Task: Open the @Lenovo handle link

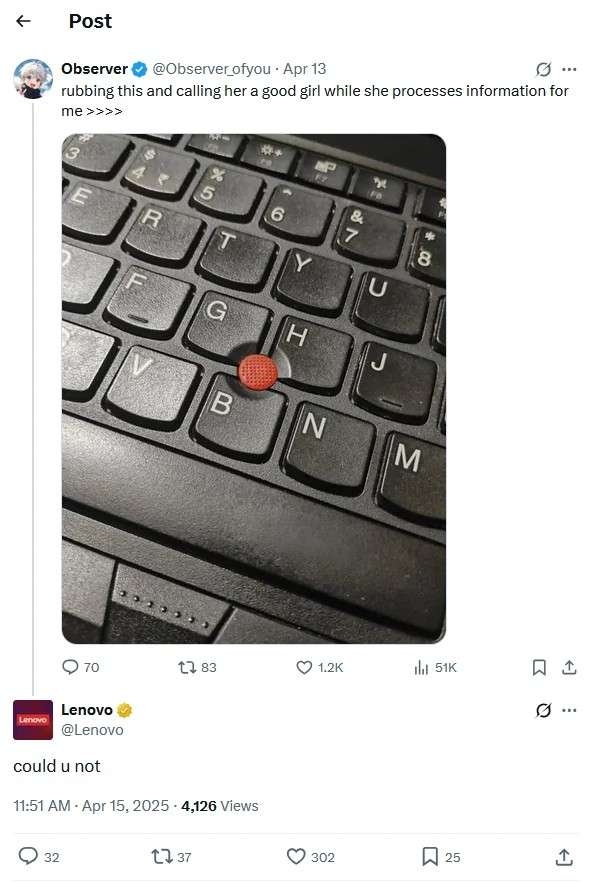Action: click(x=92, y=730)
